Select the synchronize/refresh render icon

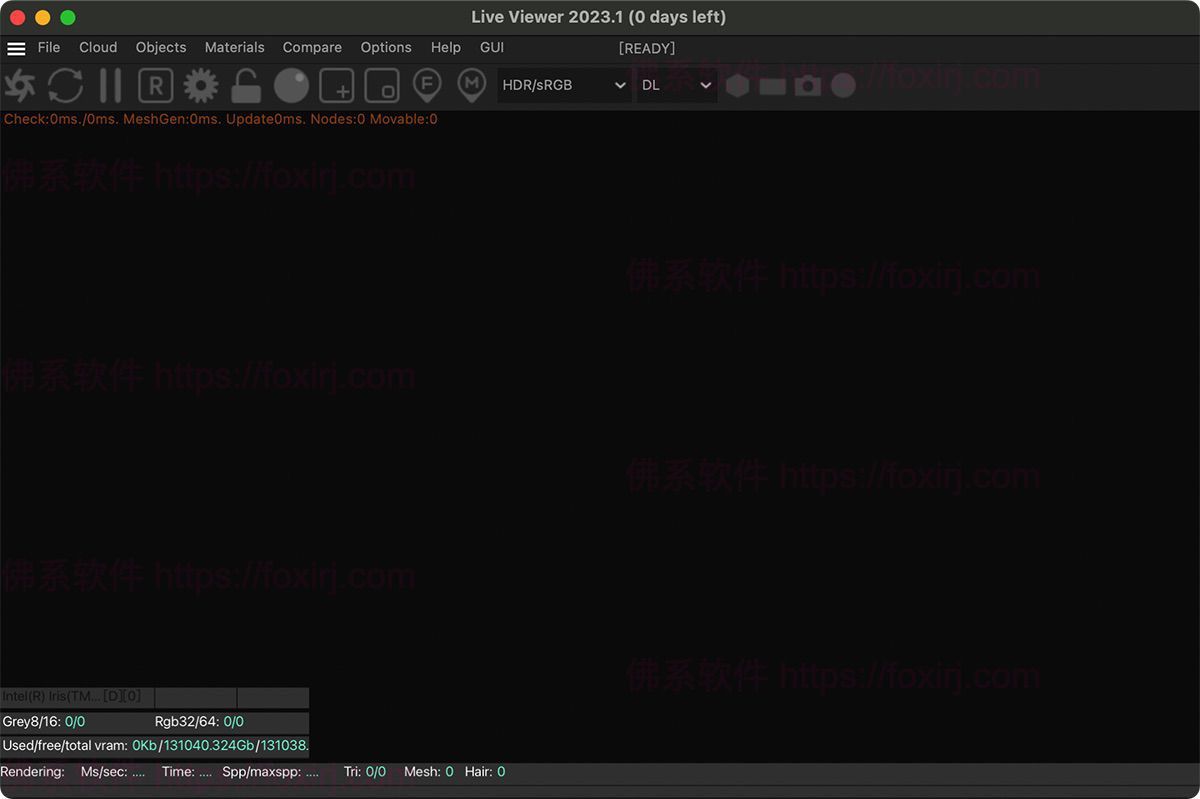pos(65,85)
